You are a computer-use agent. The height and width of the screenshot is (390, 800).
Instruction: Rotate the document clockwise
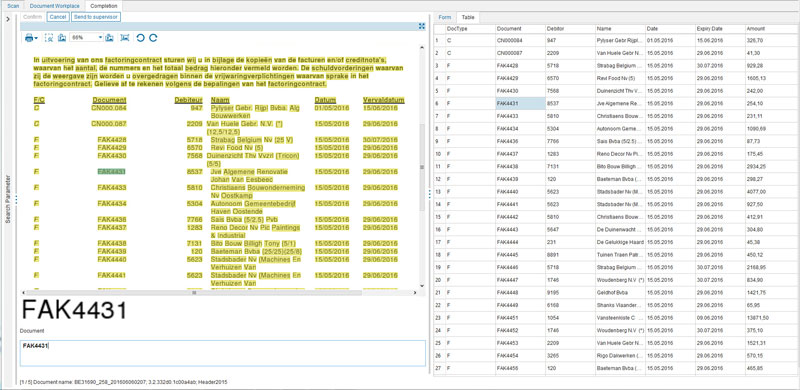153,37
